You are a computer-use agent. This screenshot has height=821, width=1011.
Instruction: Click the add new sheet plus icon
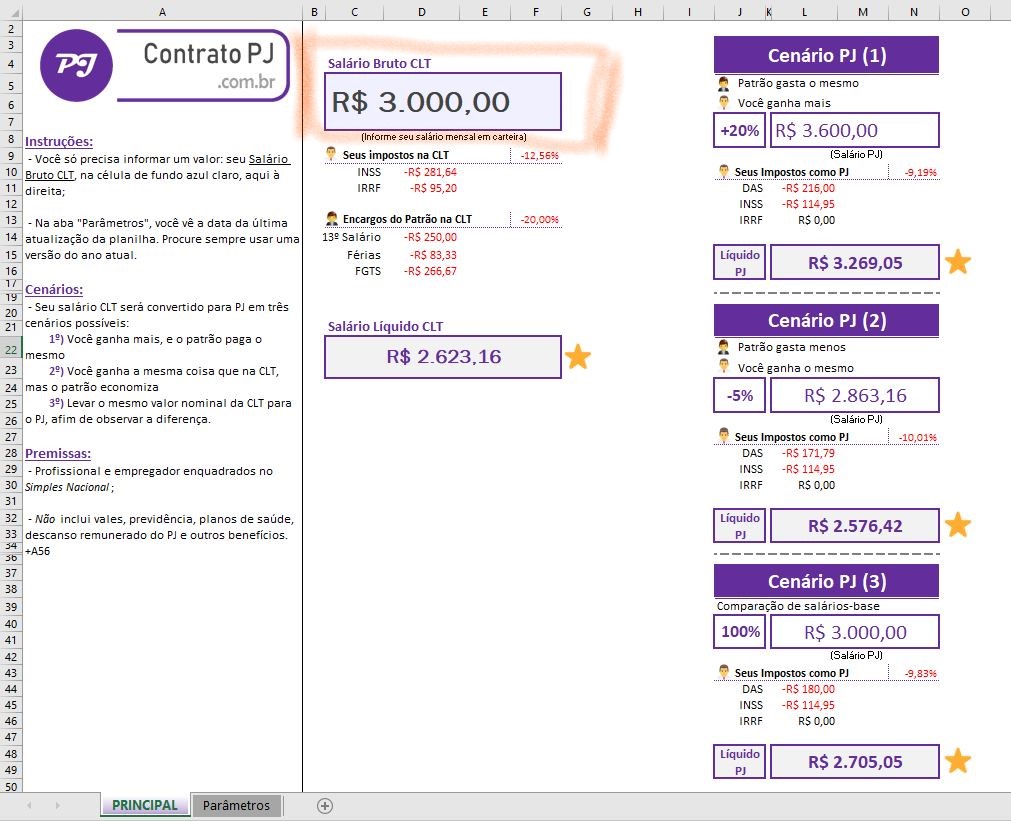click(324, 805)
